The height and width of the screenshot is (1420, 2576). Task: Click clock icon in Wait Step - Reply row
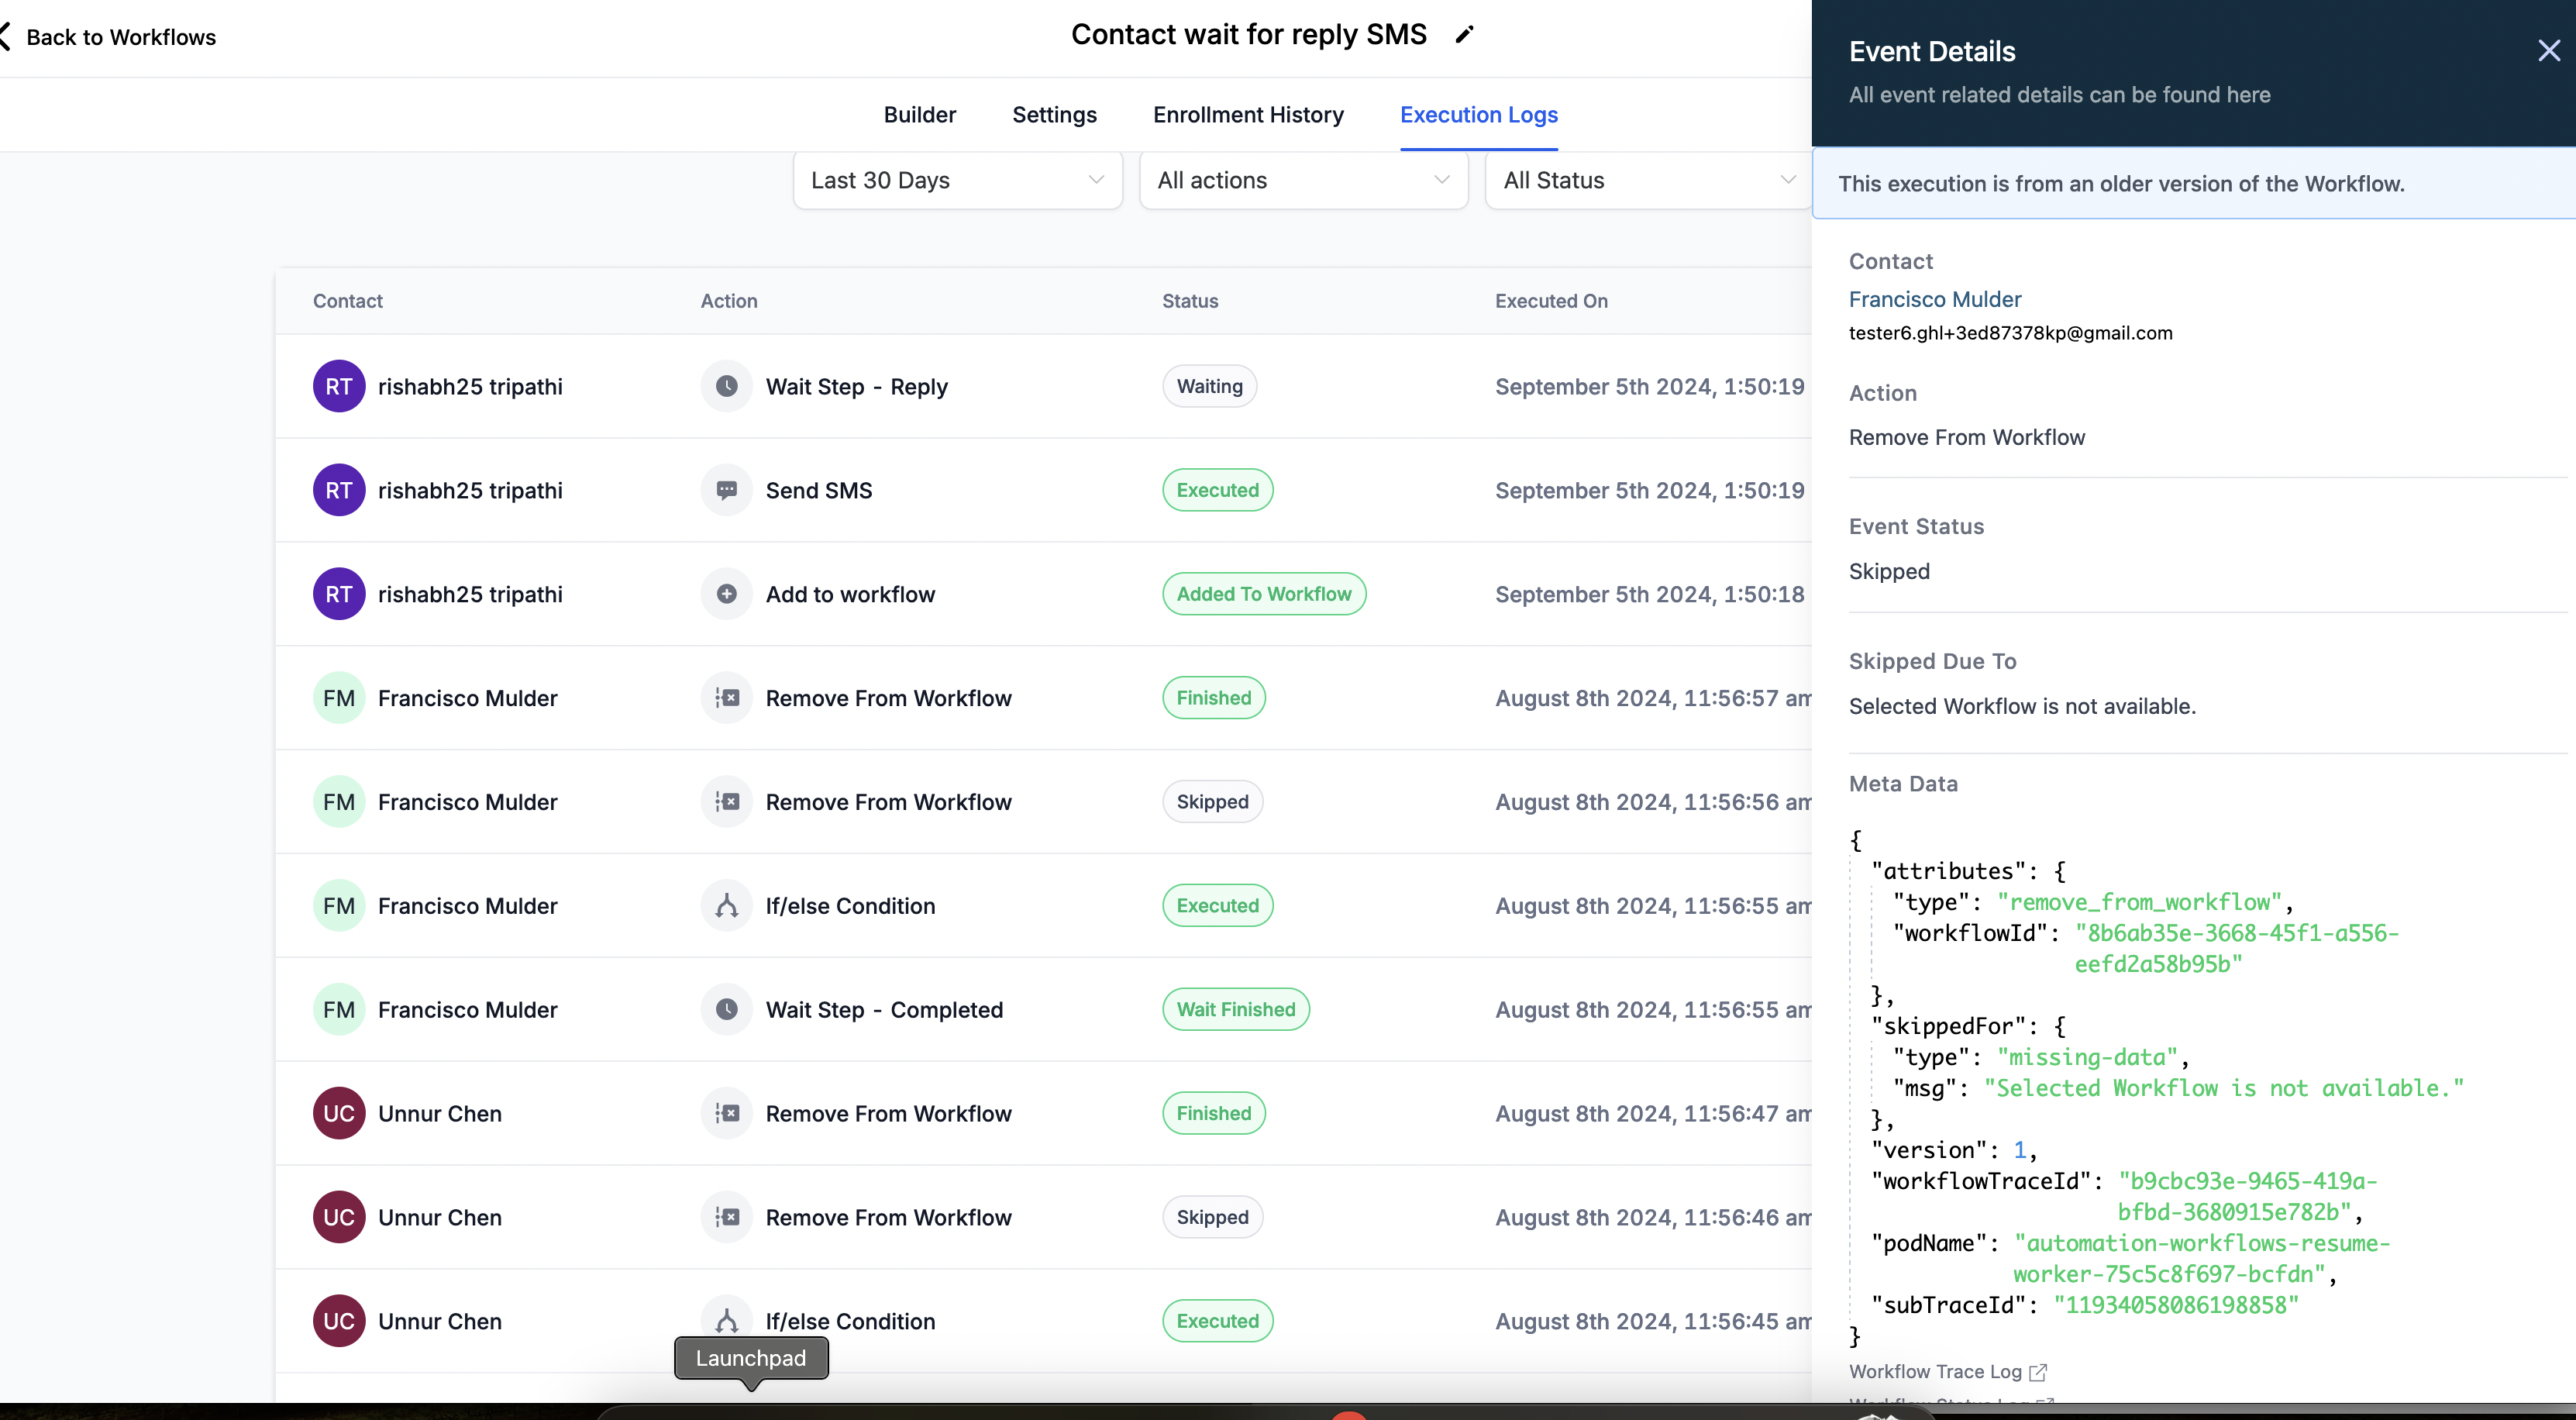point(727,386)
